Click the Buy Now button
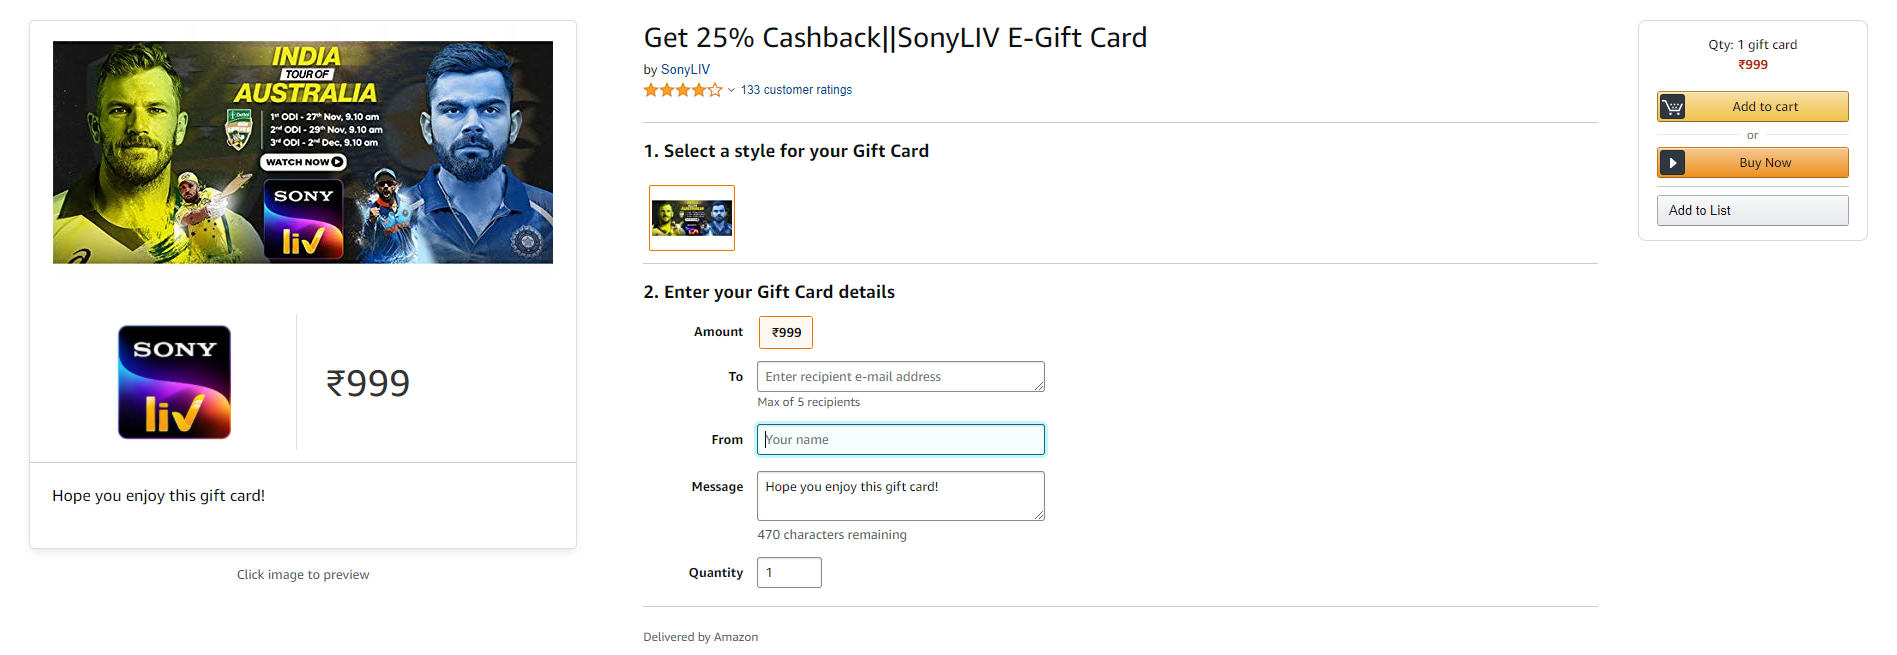Viewport: 1897px width, 655px height. [x=1753, y=163]
